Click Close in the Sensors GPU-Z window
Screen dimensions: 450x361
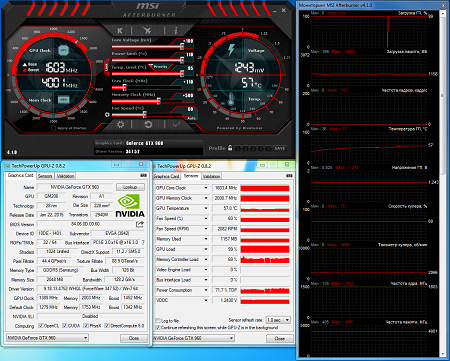tap(279, 338)
